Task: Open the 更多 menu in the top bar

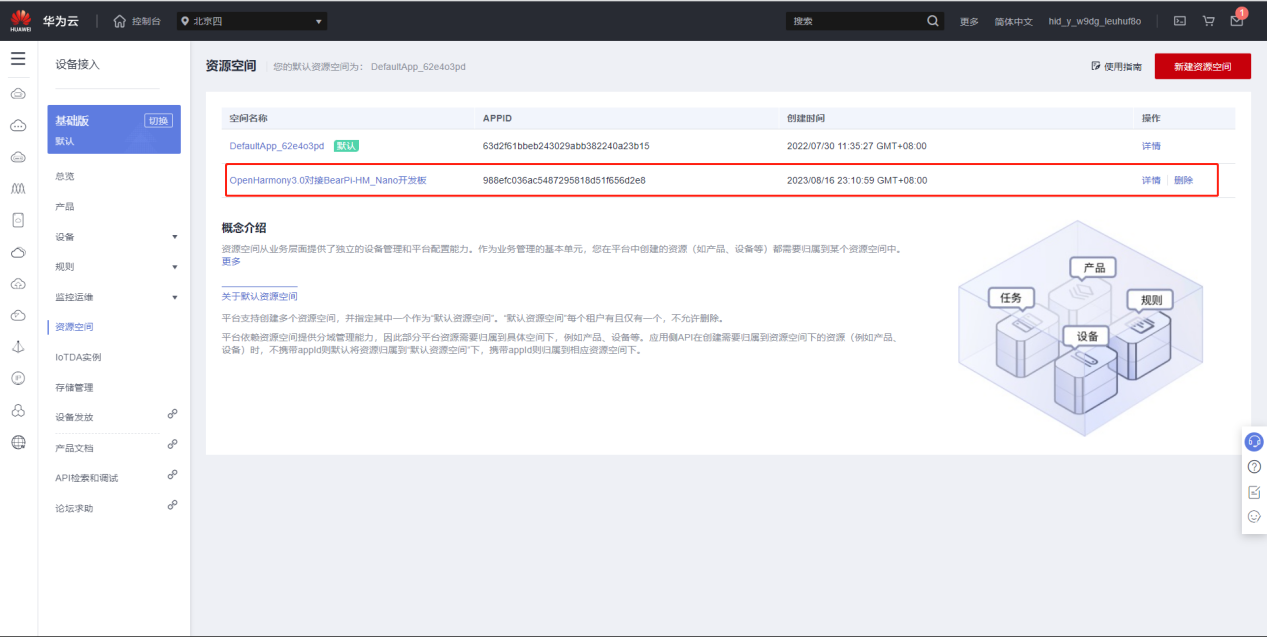Action: [x=969, y=21]
